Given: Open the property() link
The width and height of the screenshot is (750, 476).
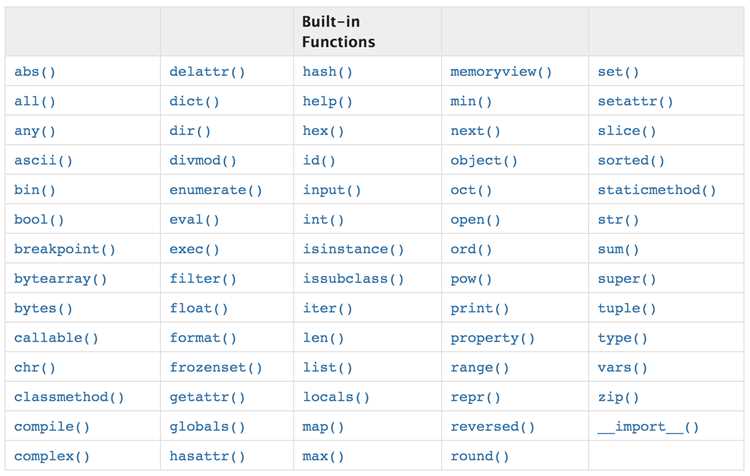Looking at the screenshot, I should click(x=492, y=338).
